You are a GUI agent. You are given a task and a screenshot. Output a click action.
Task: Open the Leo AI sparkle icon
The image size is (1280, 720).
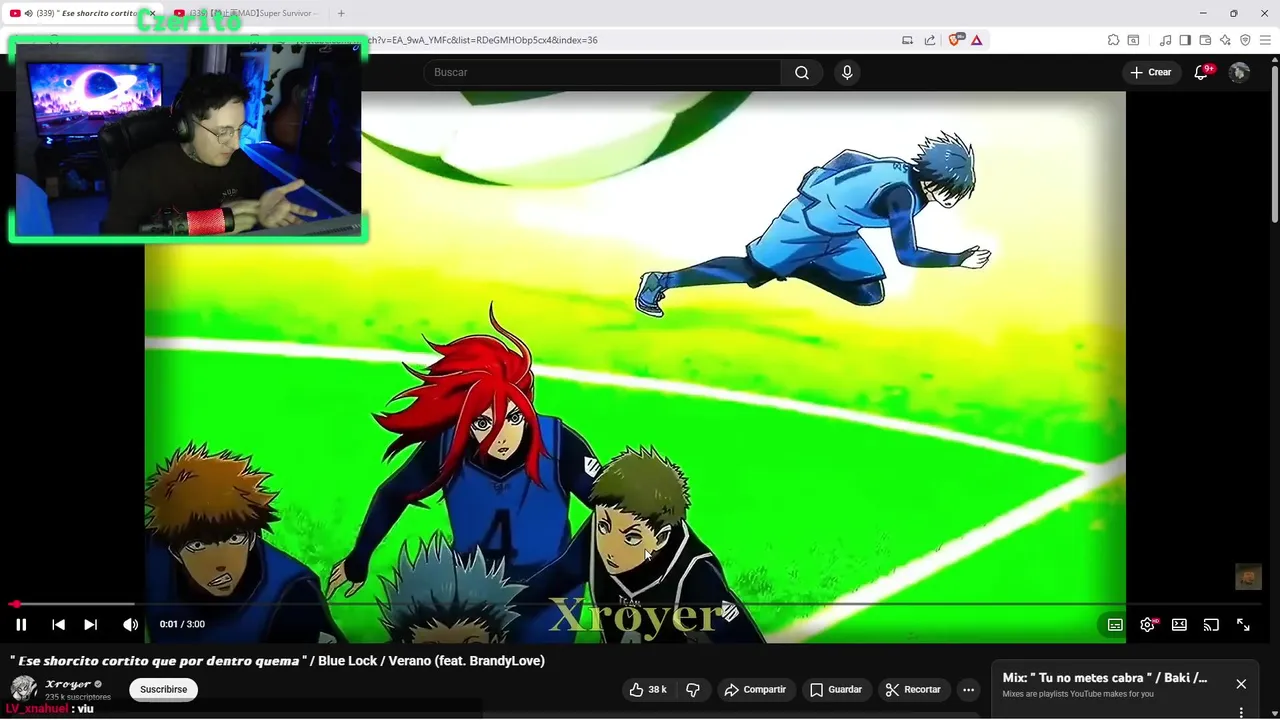click(1225, 40)
